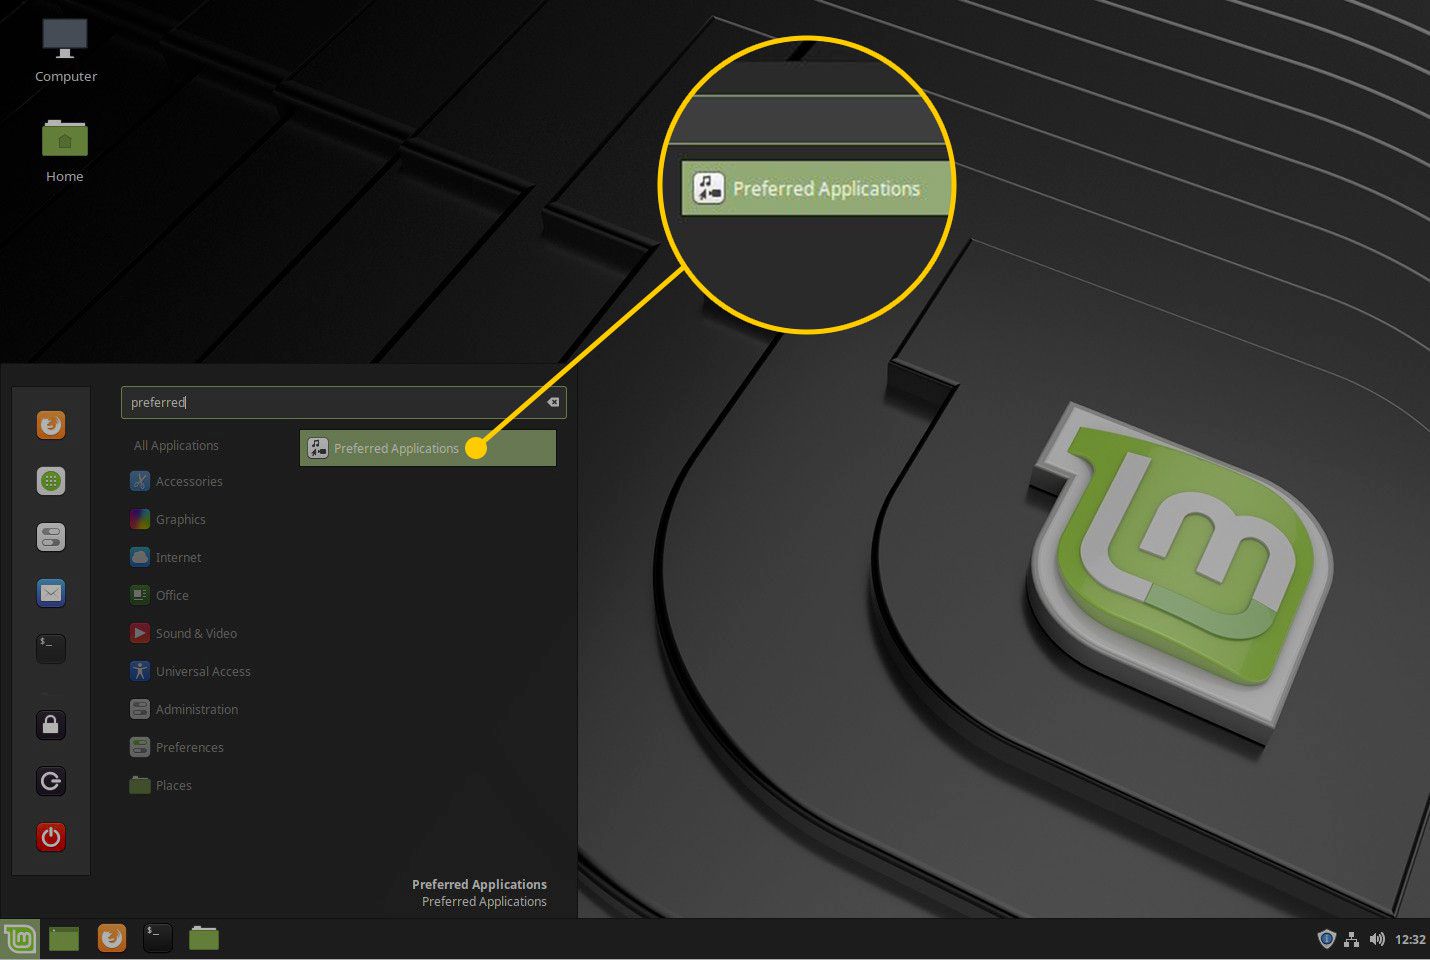Select the Sound & Video category
This screenshot has height=960, width=1430.
point(183,634)
